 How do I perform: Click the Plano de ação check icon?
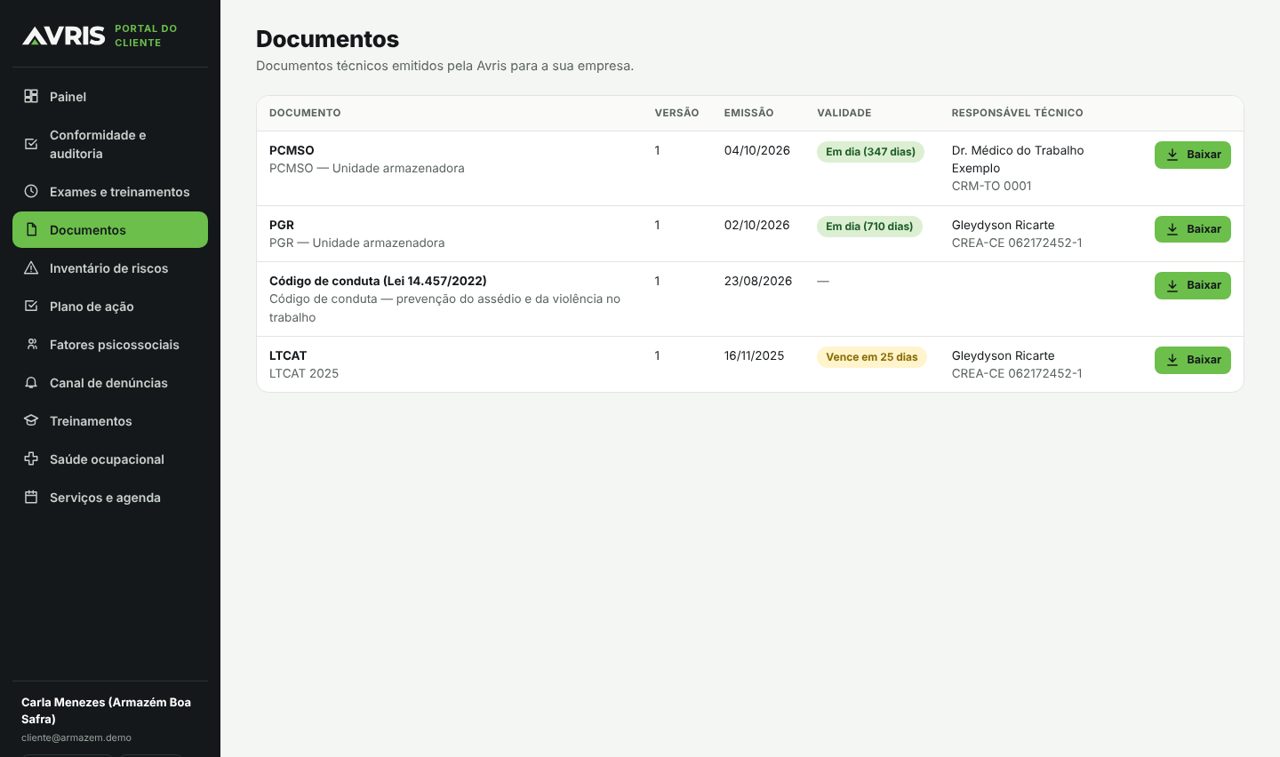pyautogui.click(x=31, y=306)
